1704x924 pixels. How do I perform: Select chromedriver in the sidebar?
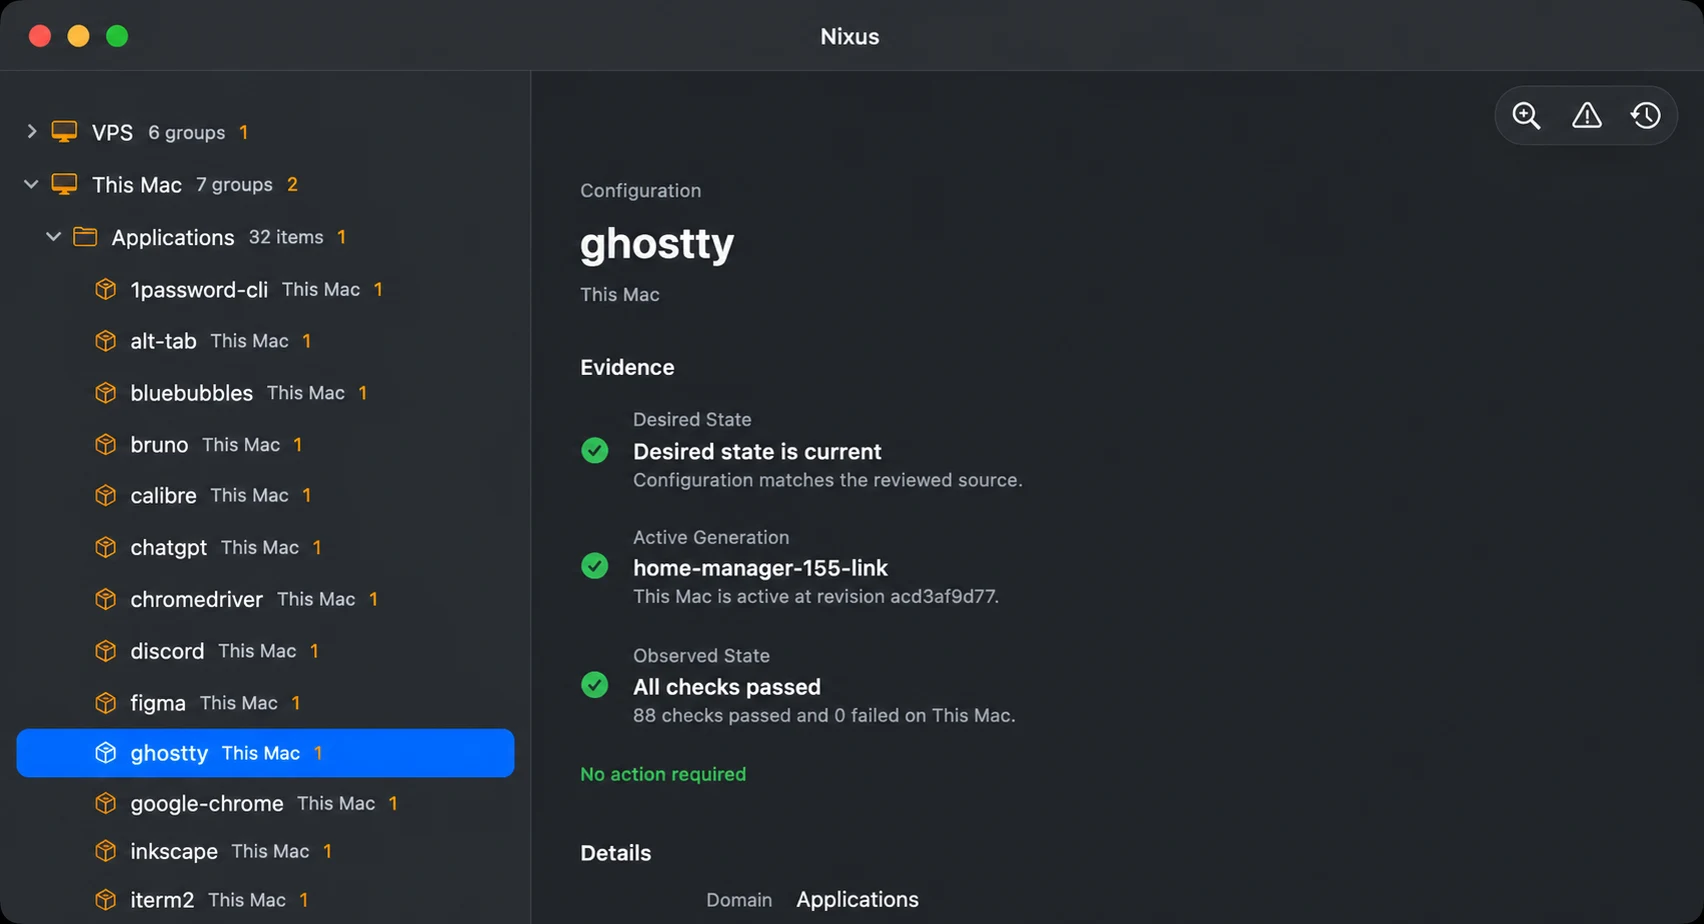point(265,599)
